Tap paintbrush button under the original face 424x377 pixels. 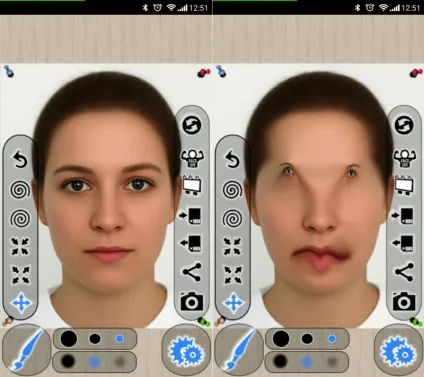click(27, 350)
